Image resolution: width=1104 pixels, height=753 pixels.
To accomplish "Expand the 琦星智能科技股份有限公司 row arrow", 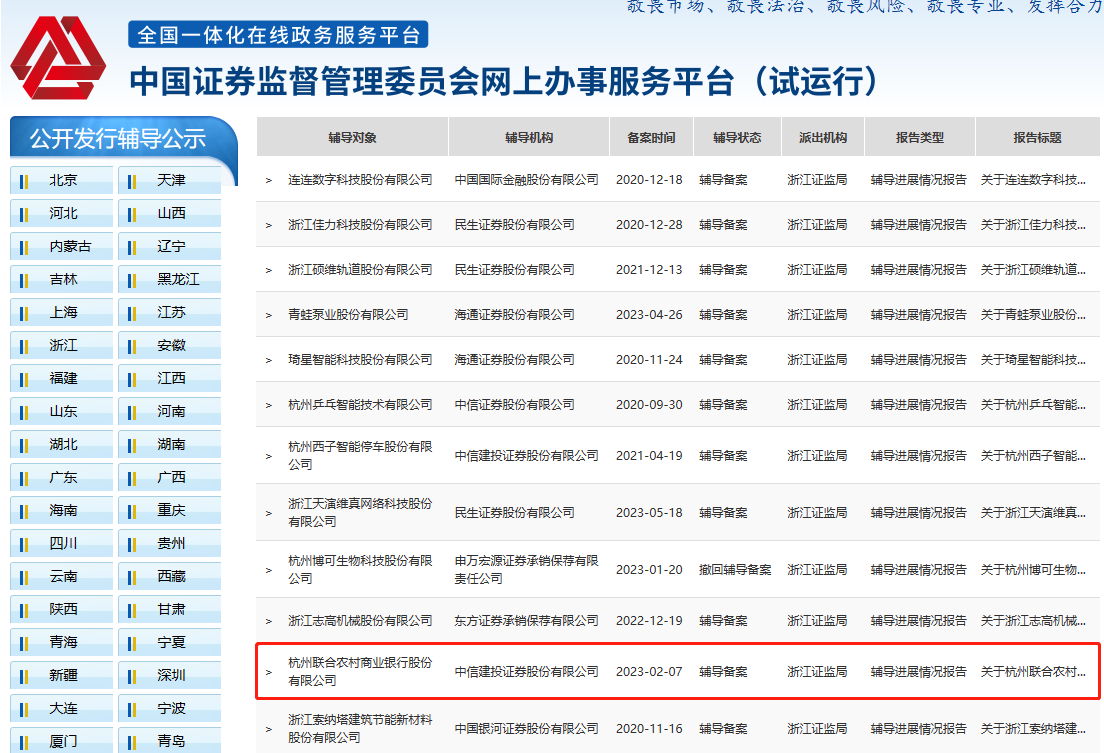I will [x=268, y=361].
